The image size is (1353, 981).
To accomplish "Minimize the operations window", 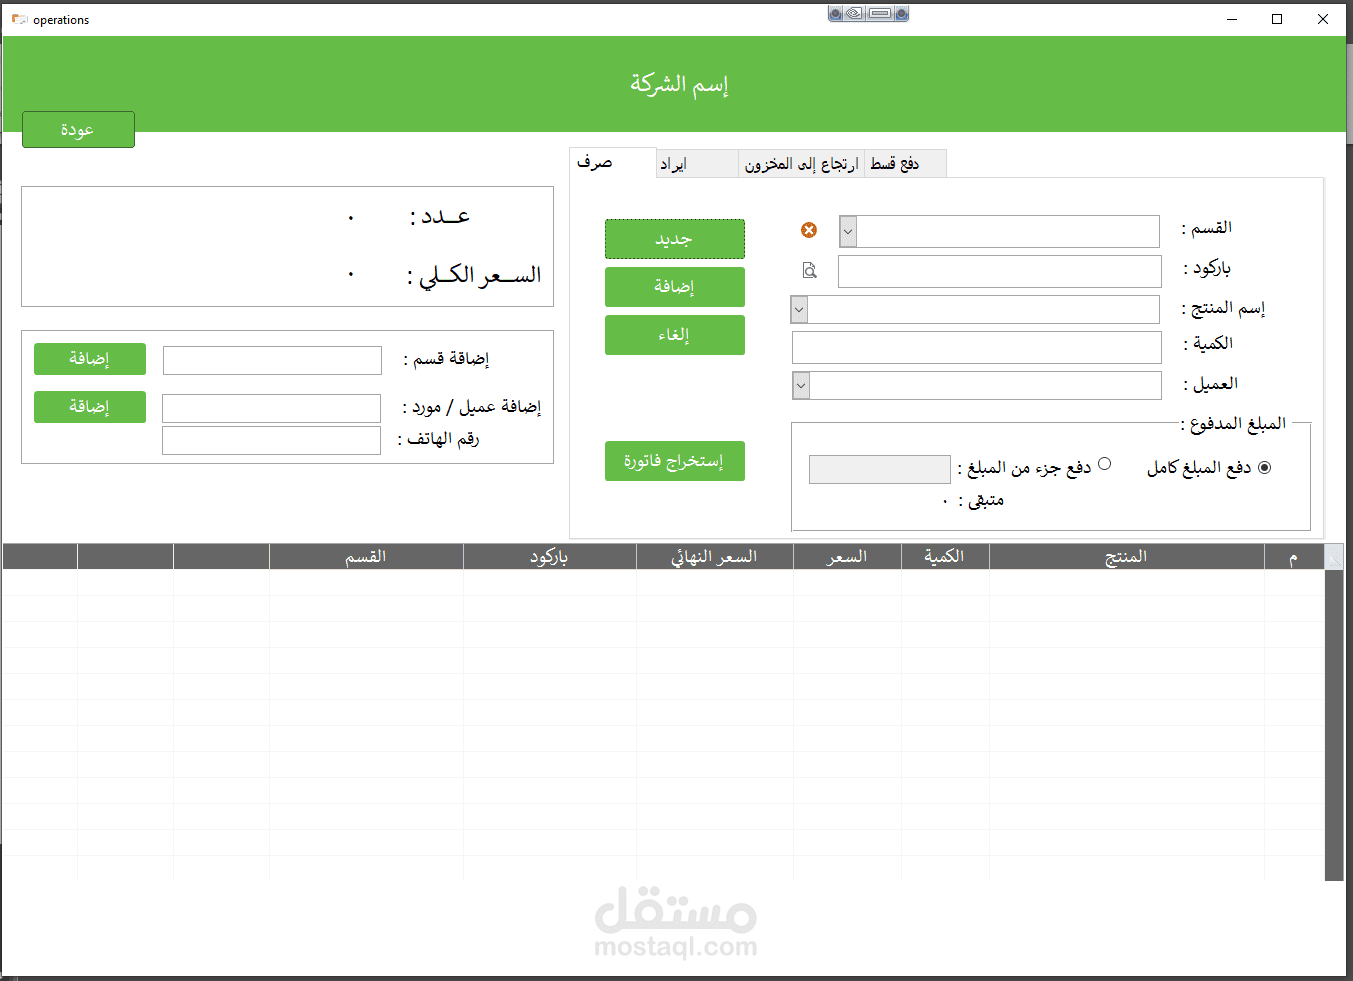I will (1232, 19).
